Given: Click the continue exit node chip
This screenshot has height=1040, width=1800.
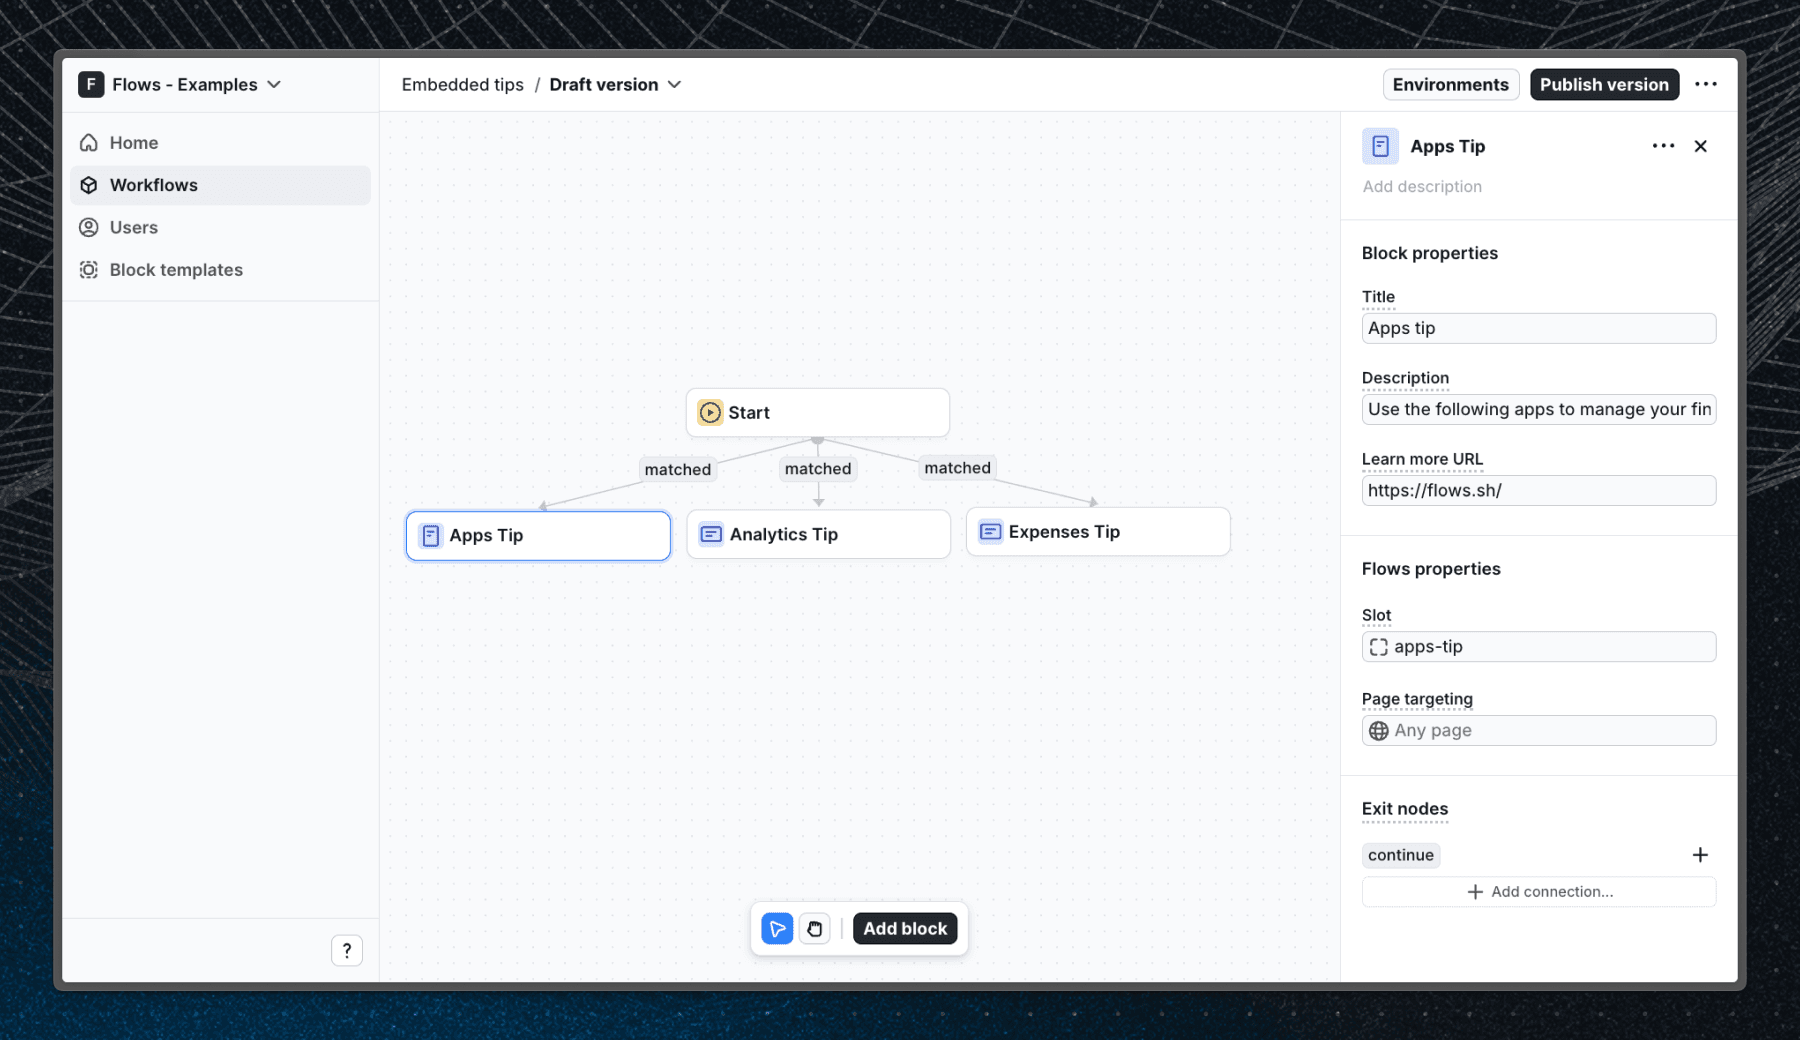Looking at the screenshot, I should tap(1400, 855).
